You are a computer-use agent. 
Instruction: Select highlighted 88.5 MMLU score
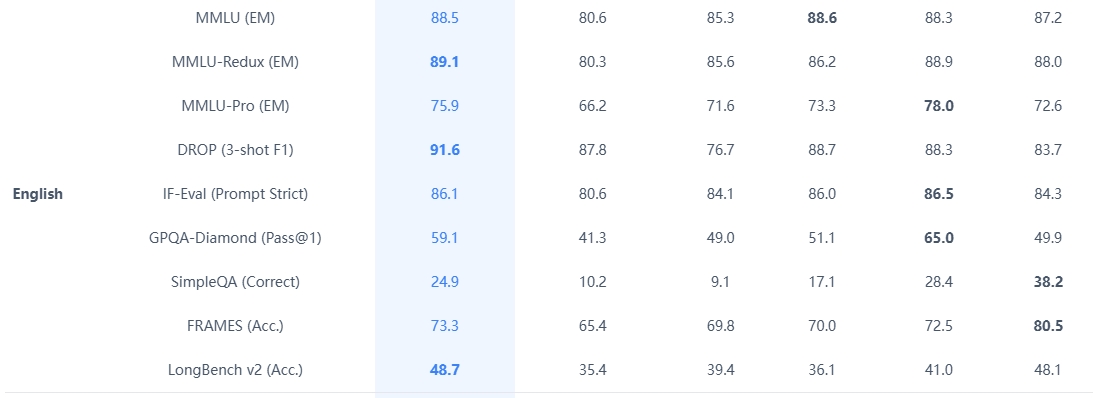tap(444, 18)
